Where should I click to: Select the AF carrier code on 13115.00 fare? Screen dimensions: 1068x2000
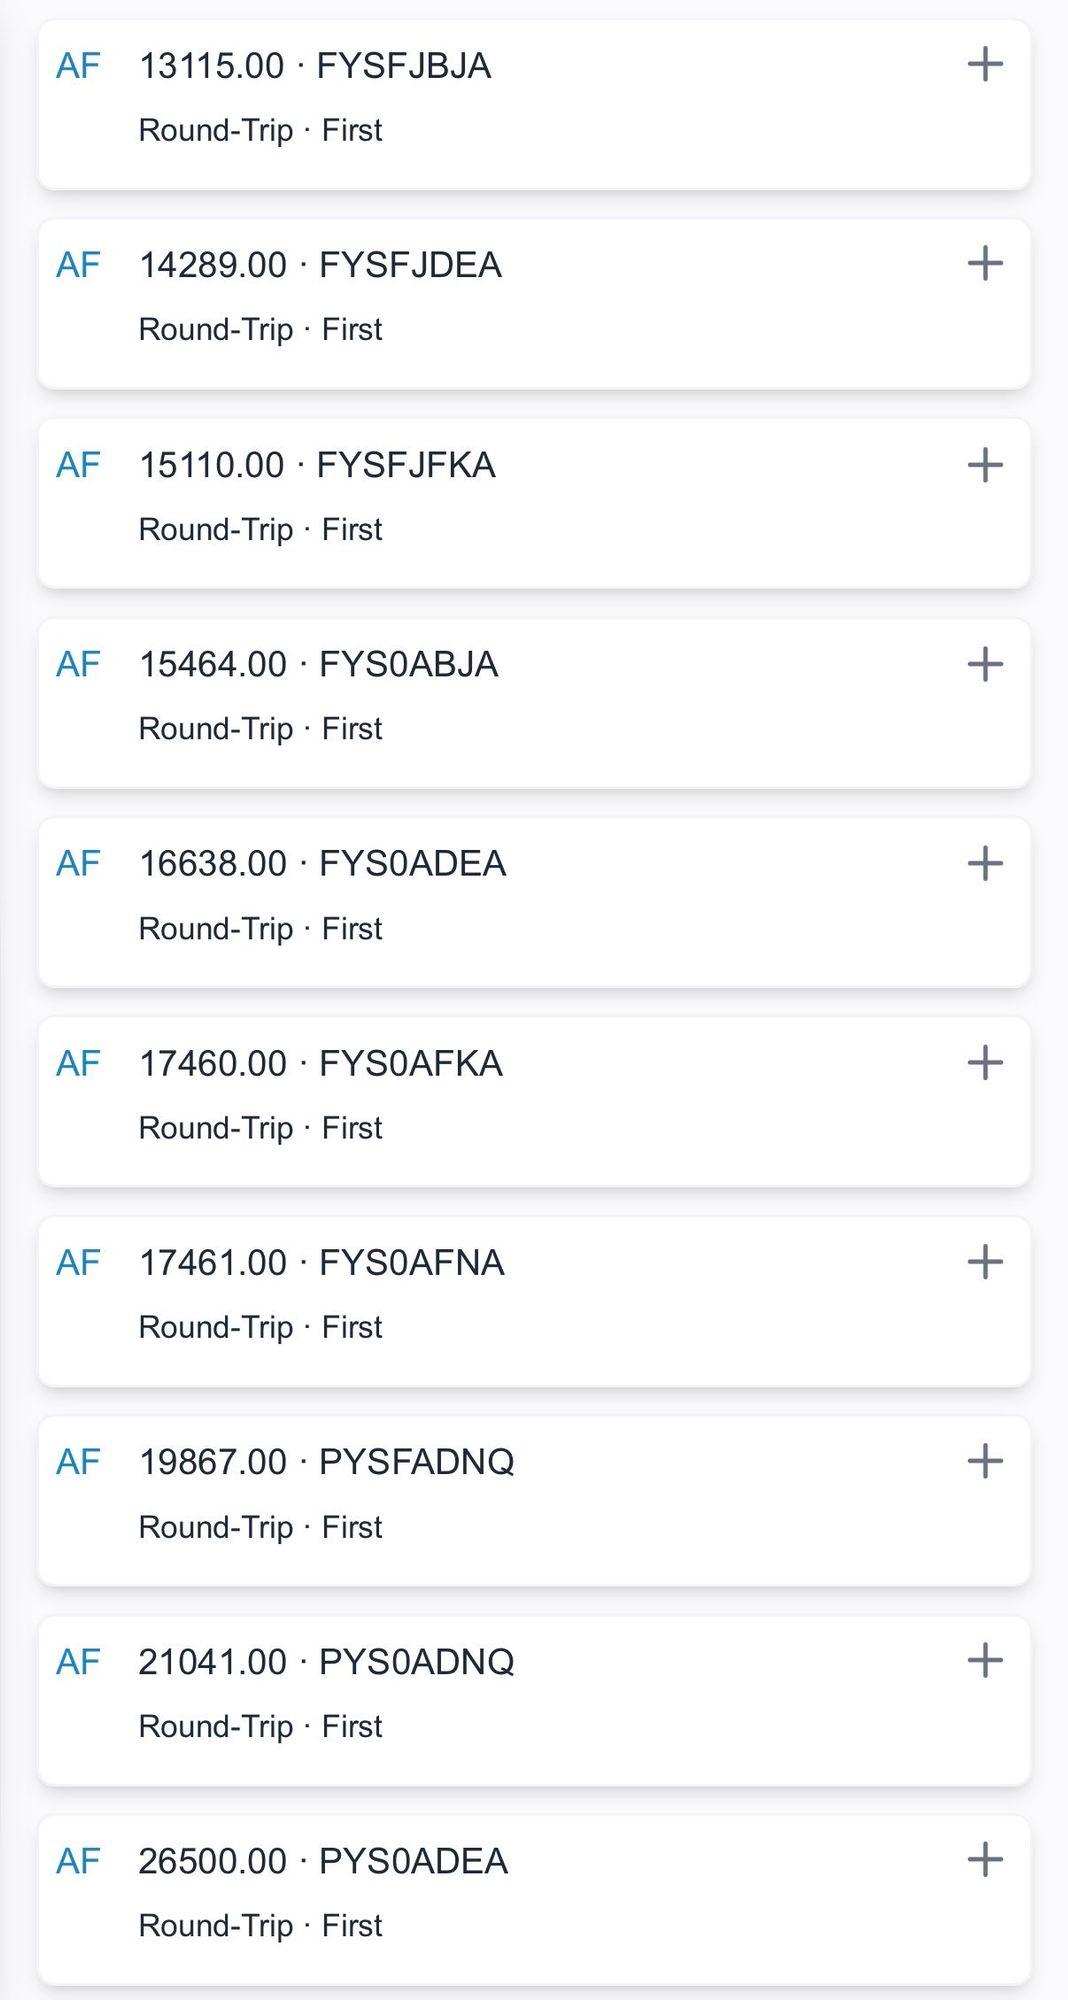78,66
